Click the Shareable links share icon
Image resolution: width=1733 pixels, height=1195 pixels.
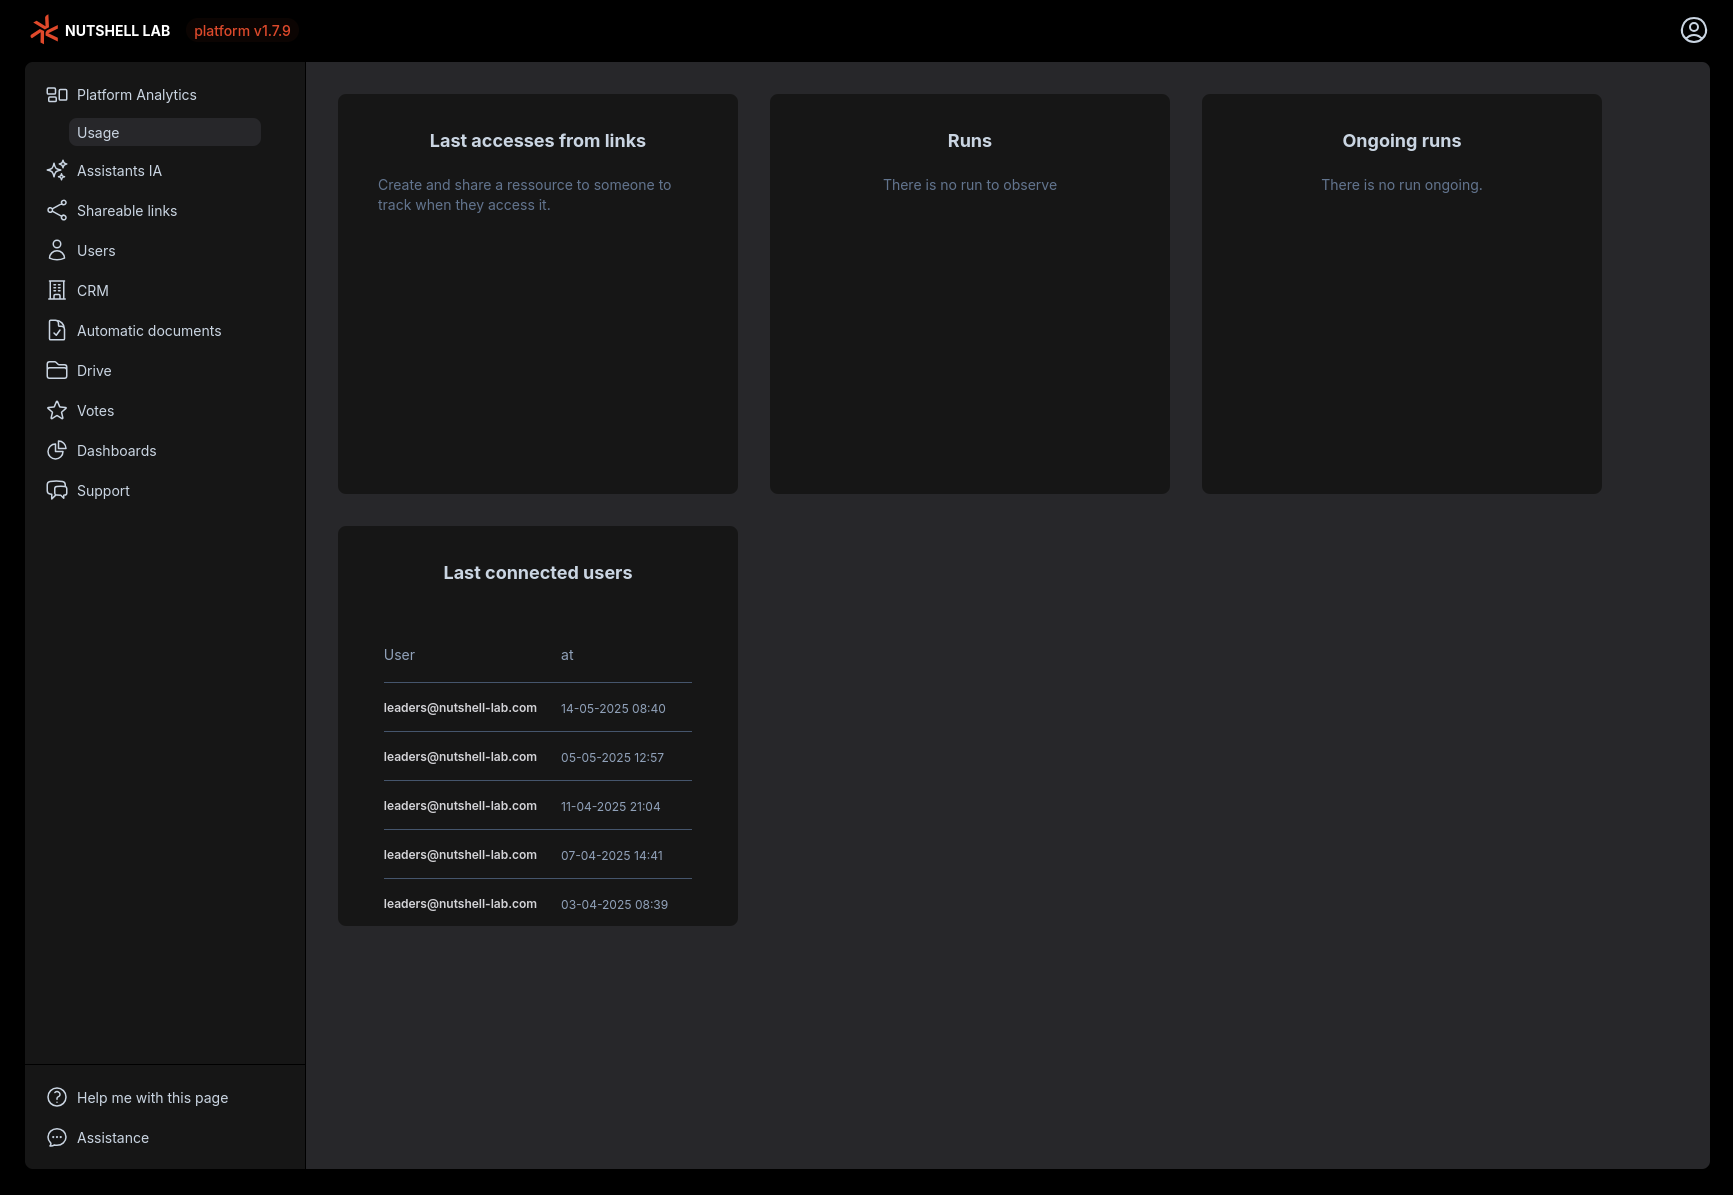[x=57, y=211]
